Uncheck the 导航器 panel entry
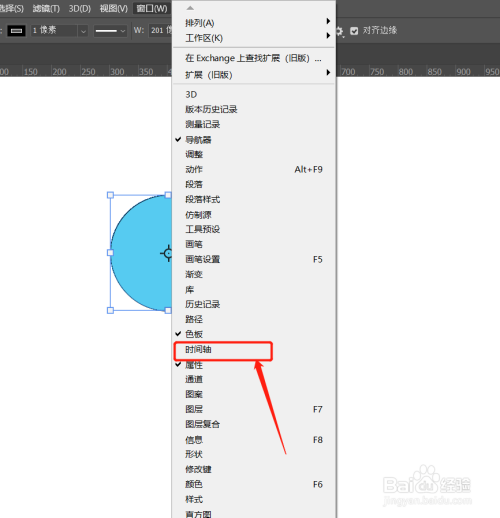 pos(254,140)
